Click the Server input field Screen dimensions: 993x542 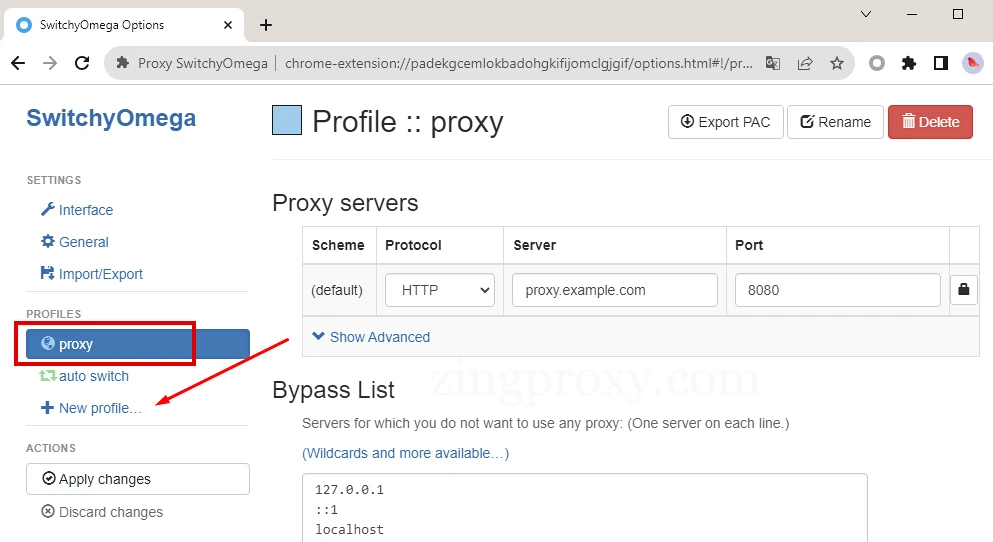(615, 290)
